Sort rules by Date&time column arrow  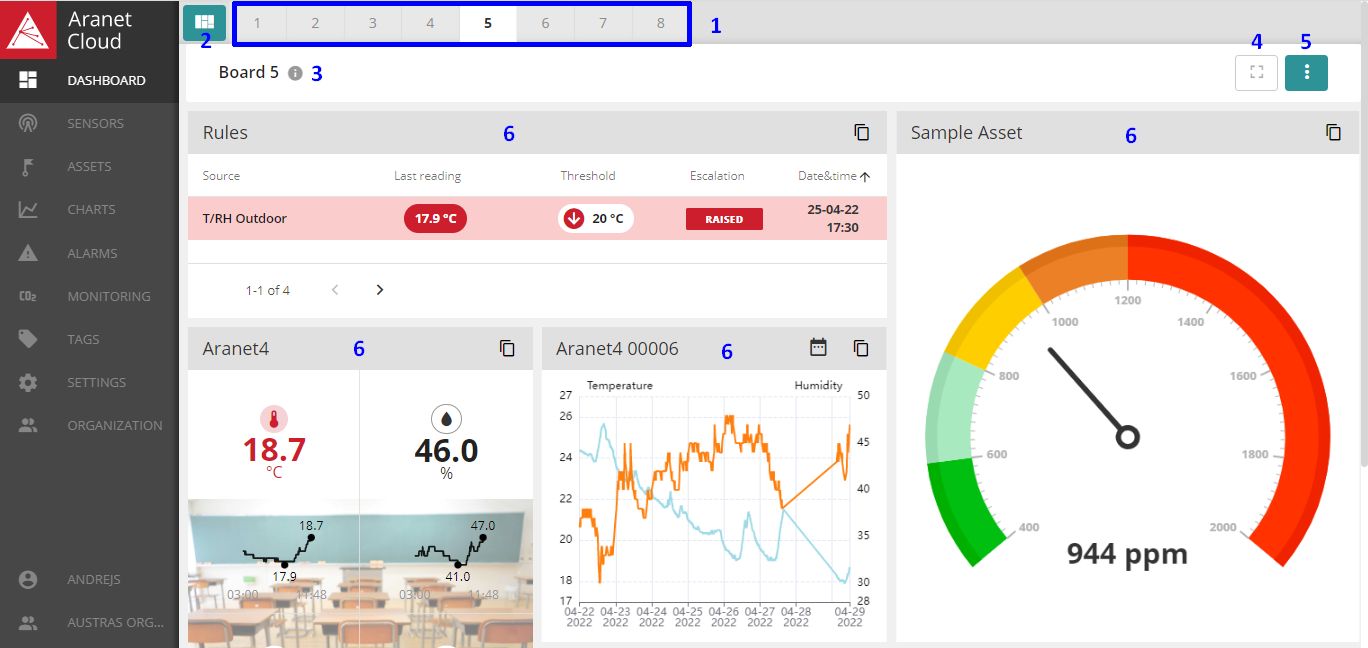click(865, 176)
